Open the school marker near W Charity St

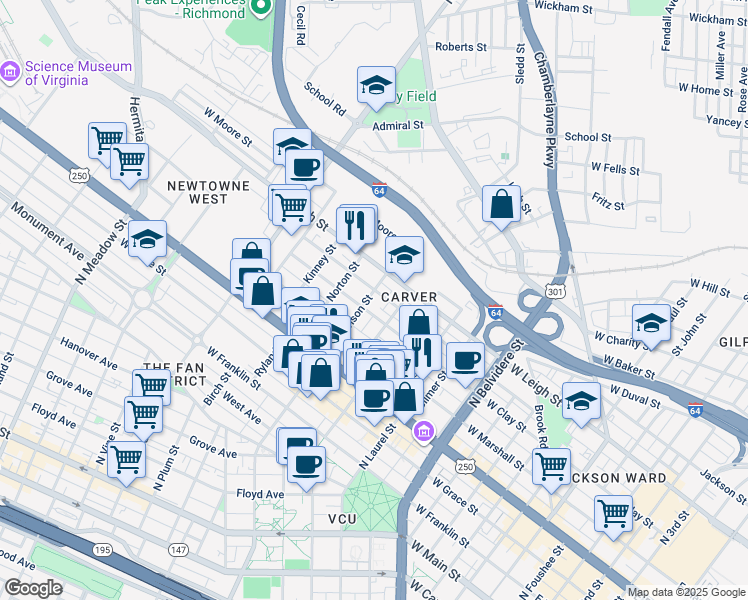[x=651, y=325]
